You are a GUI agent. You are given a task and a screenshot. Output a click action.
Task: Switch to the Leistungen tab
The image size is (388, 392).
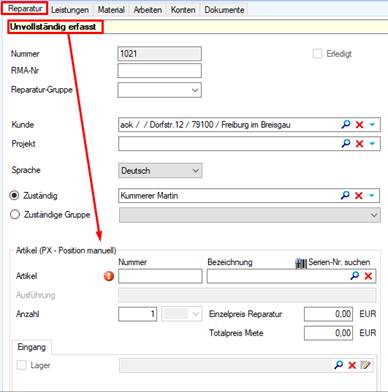[x=70, y=10]
